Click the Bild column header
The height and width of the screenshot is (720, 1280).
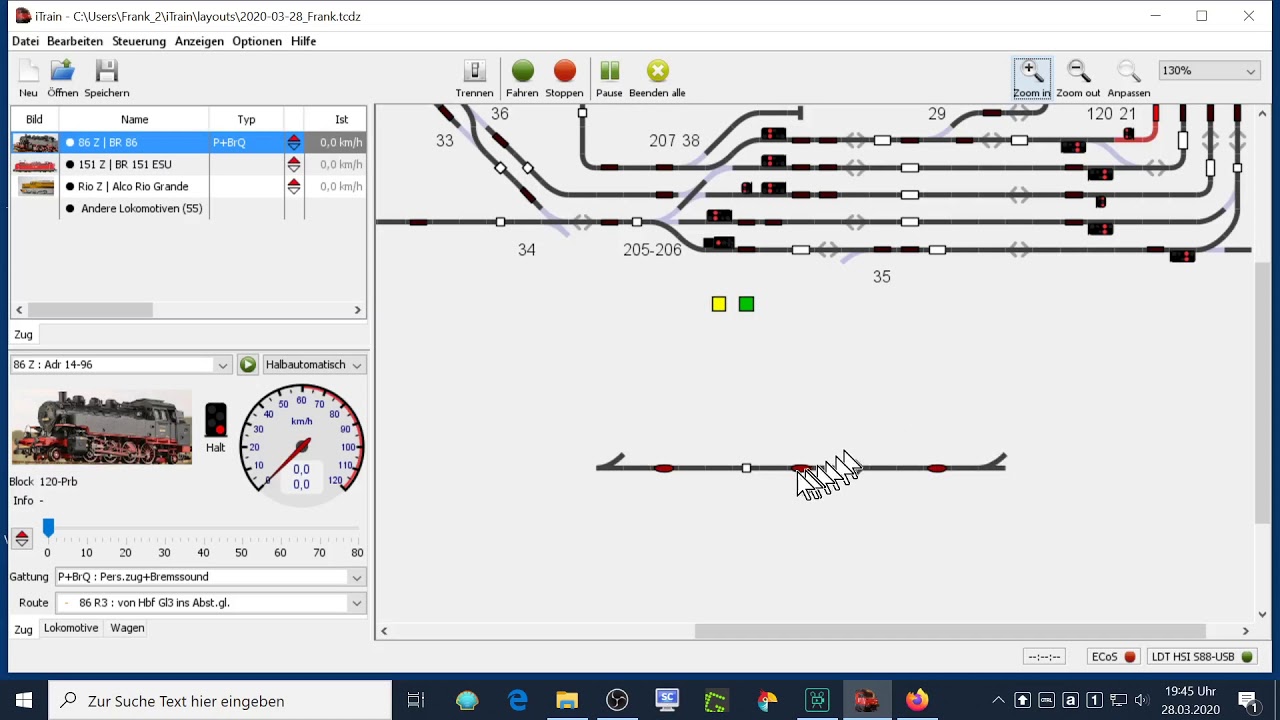(34, 119)
